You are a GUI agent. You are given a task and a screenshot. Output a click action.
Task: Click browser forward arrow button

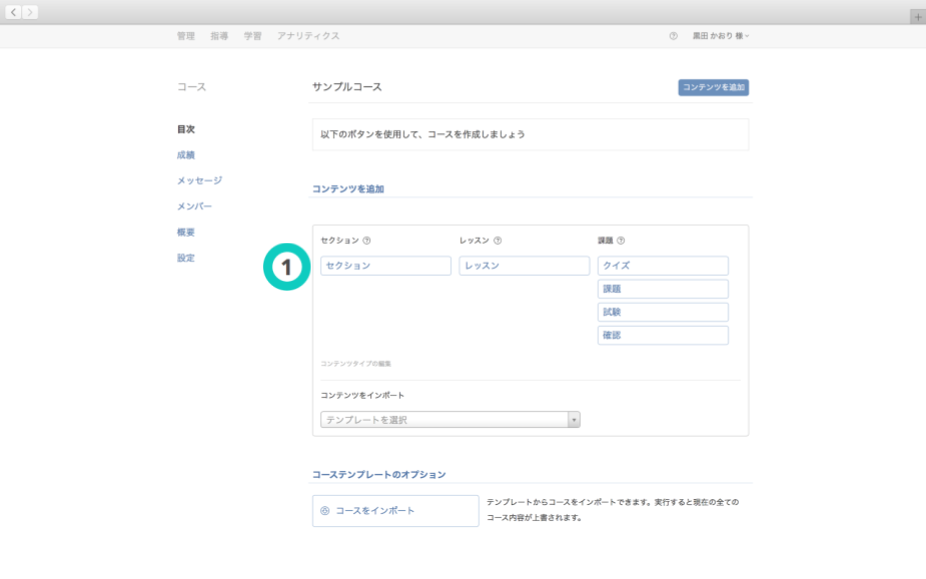(30, 12)
